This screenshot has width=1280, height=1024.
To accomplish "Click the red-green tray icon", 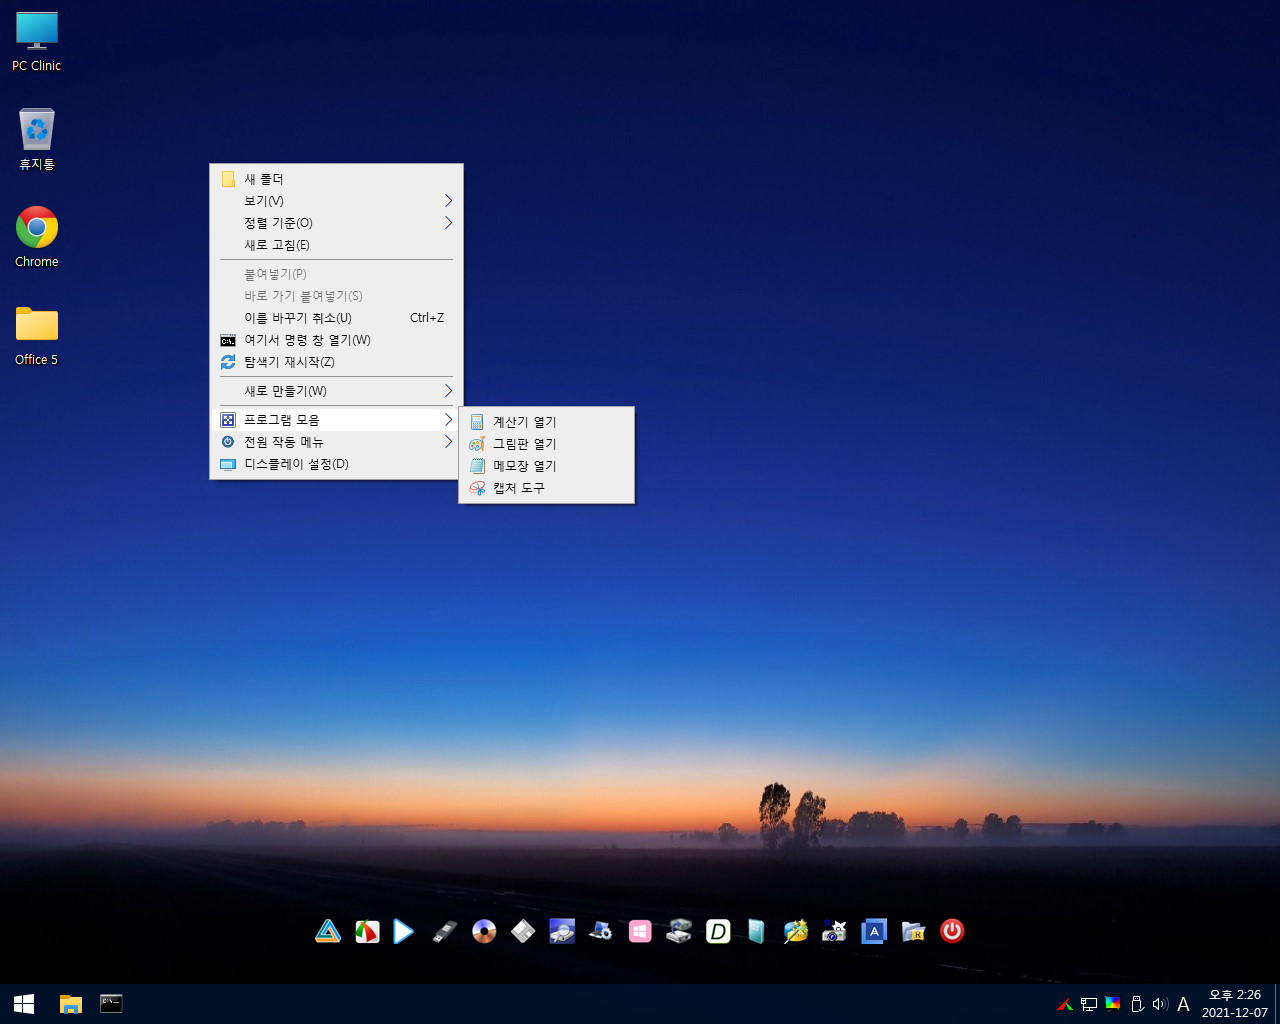I will (x=1065, y=1004).
